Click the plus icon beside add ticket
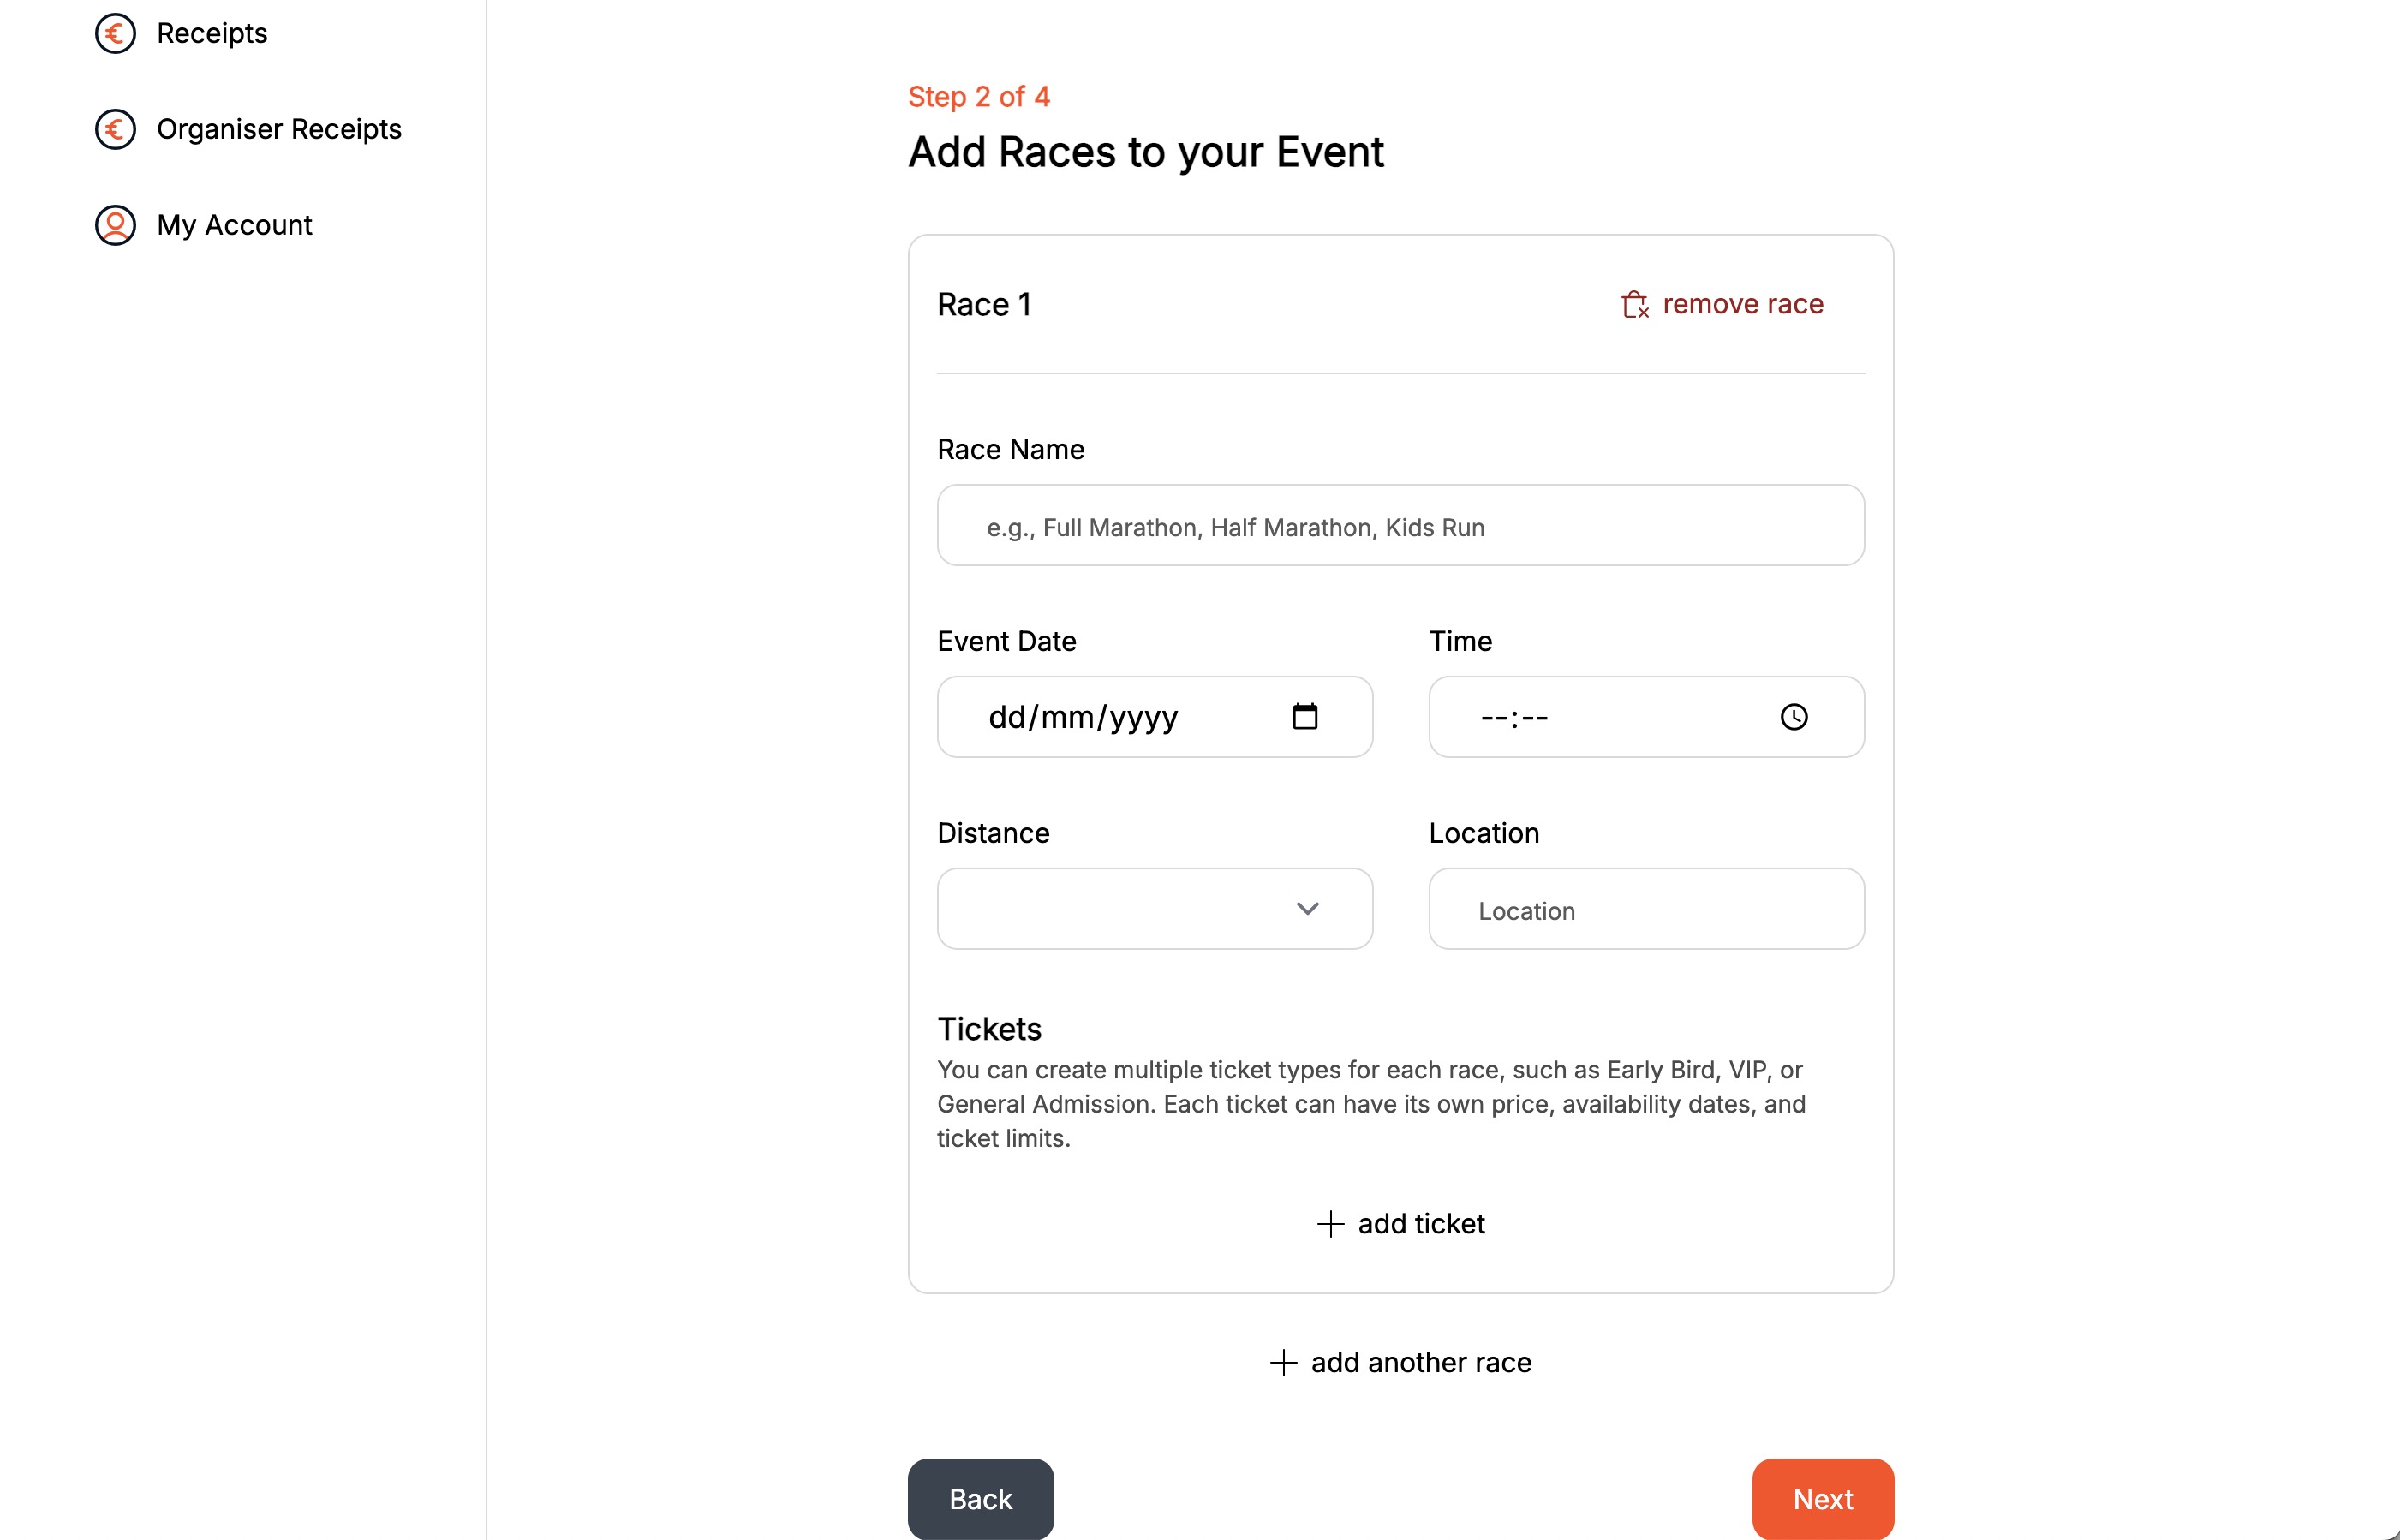Viewport: 2400px width, 1540px height. point(1330,1224)
